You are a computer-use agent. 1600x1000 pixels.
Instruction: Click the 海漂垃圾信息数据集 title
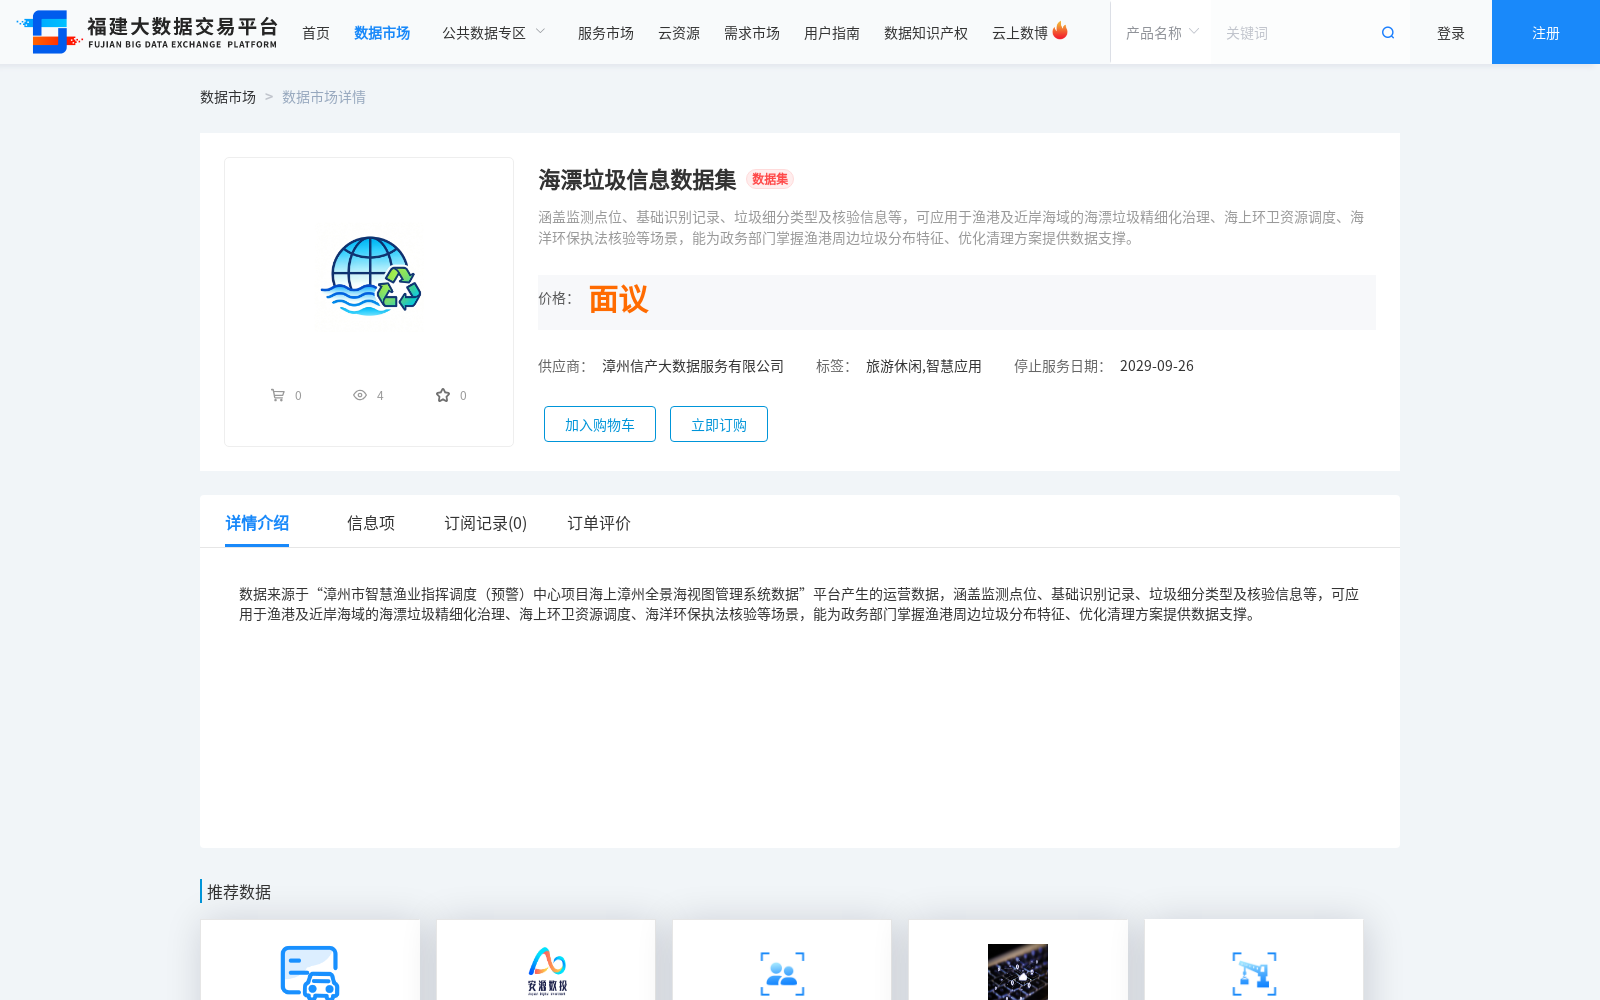[637, 179]
